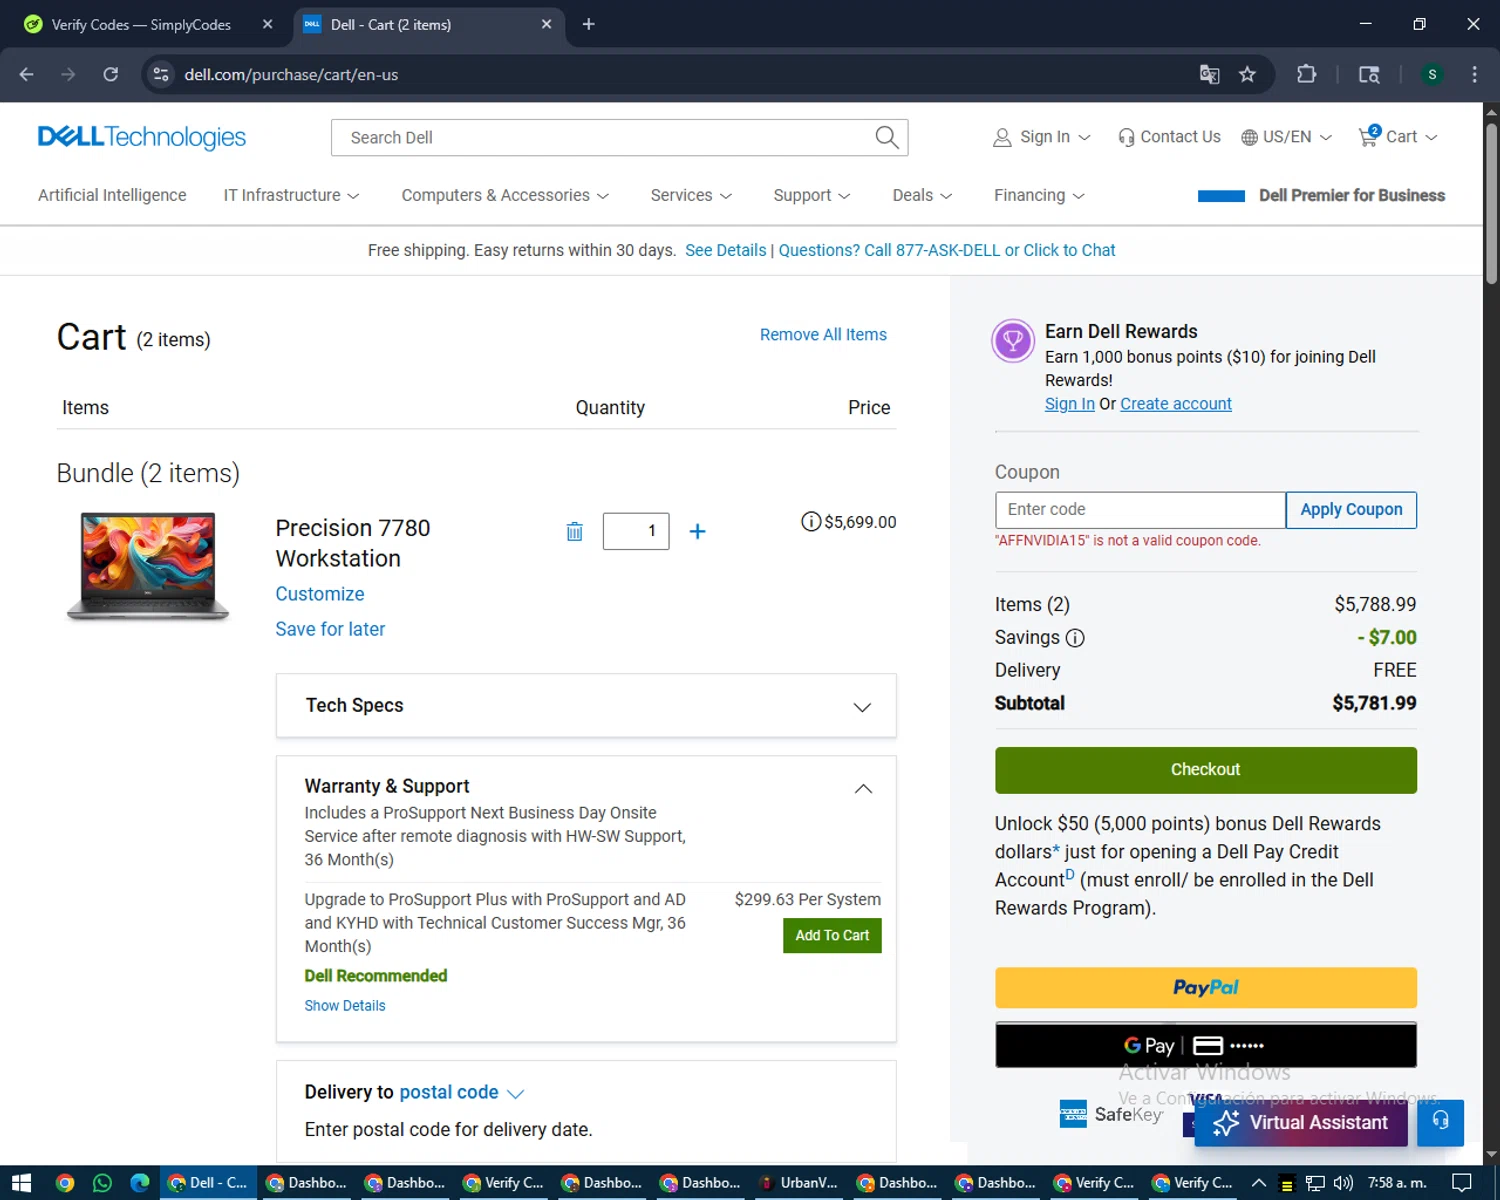Open the headset support chat icon
This screenshot has height=1200, width=1500.
coord(1440,1122)
